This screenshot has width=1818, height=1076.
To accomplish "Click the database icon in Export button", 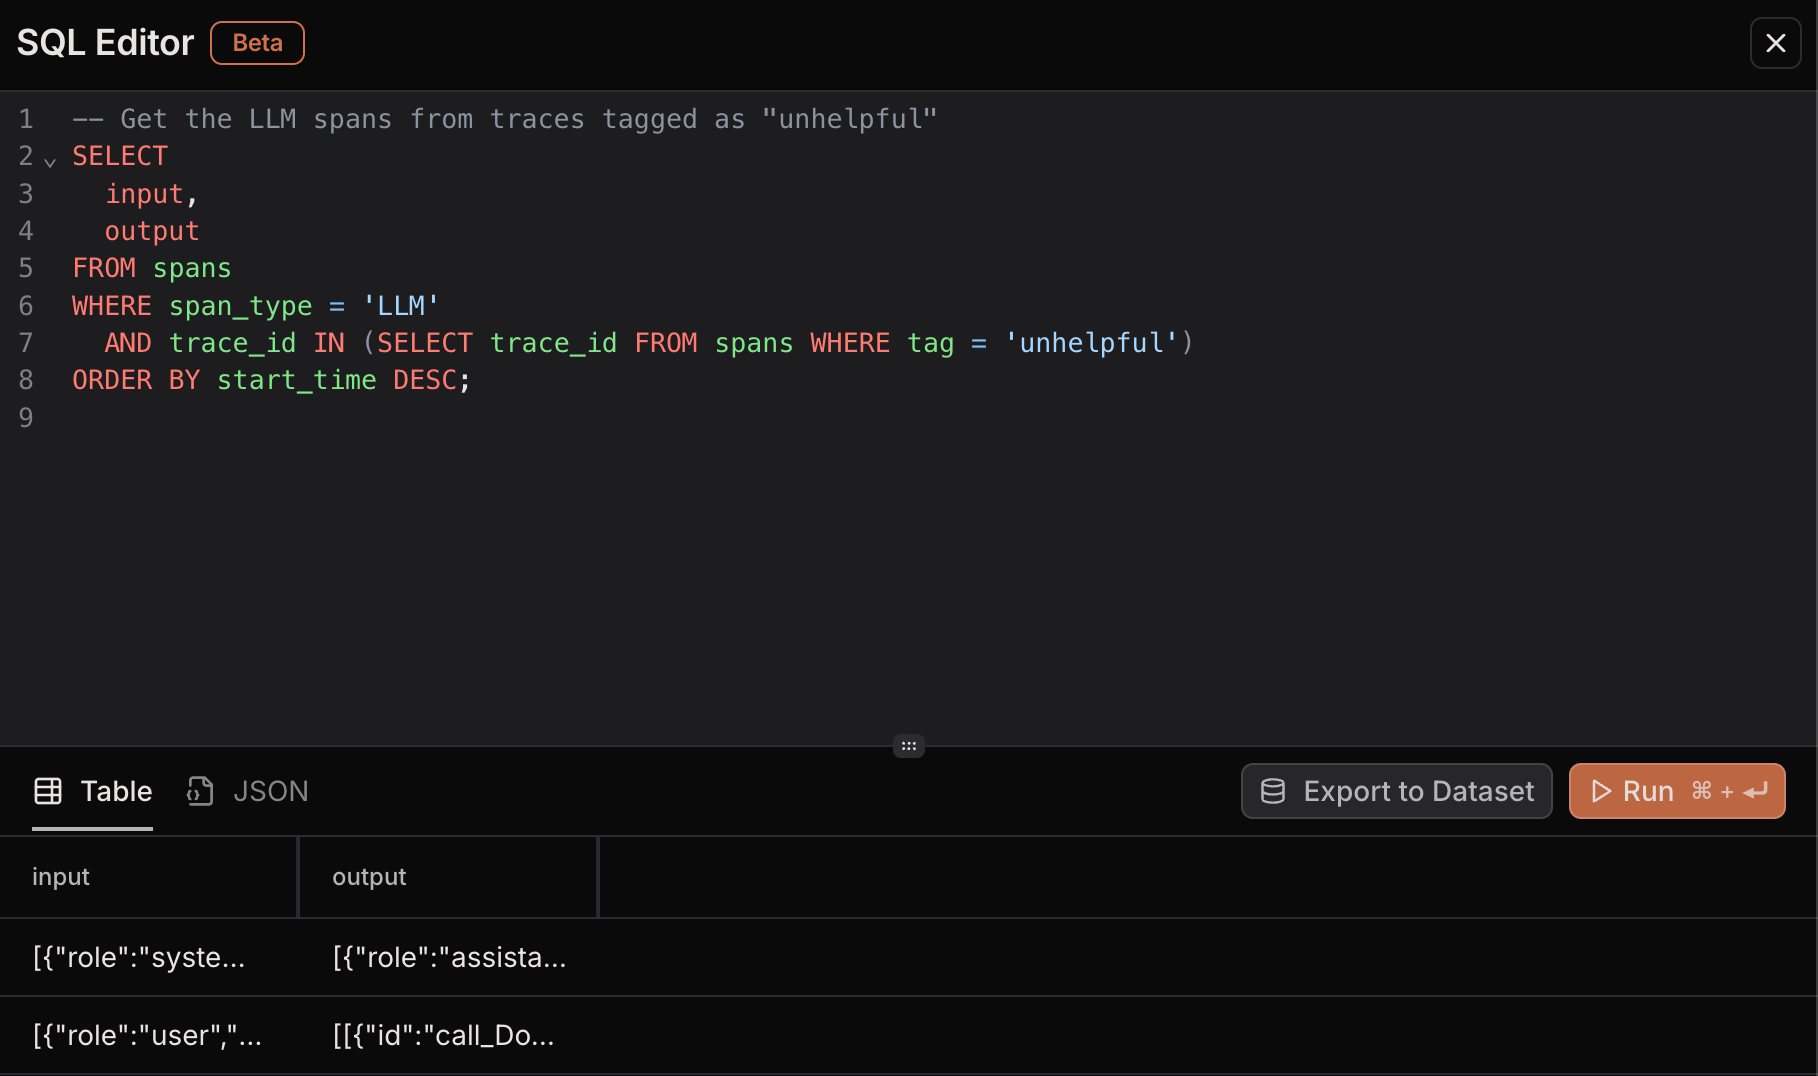I will pos(1272,791).
